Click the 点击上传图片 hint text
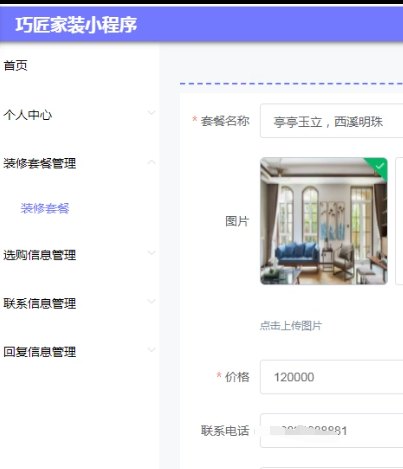The image size is (403, 469). pos(291,326)
